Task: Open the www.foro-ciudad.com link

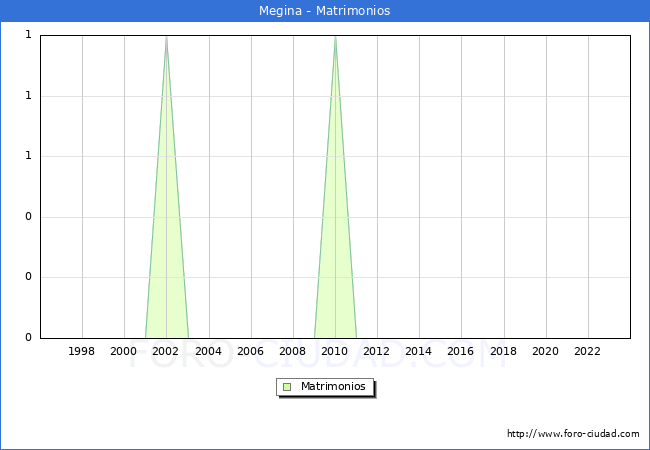Action: [573, 434]
